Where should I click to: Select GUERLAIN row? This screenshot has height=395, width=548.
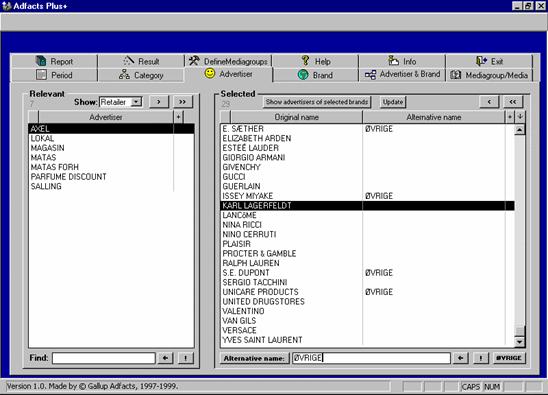(x=367, y=186)
